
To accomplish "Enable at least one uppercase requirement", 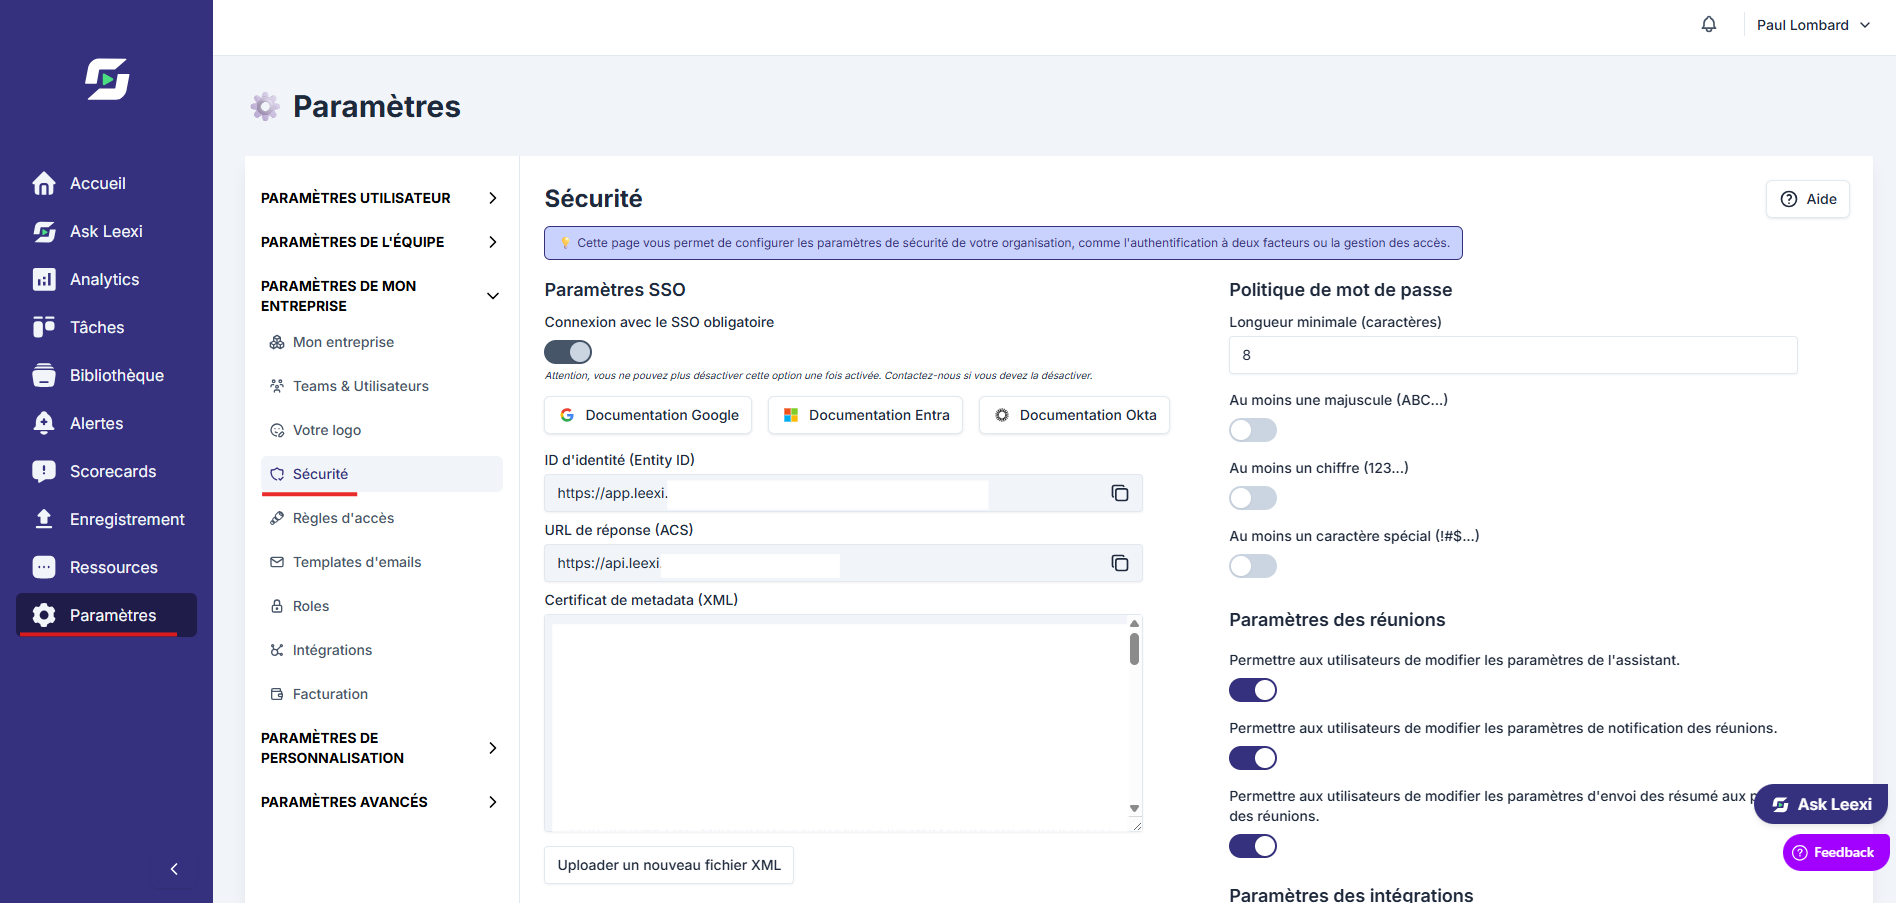I will click(1253, 430).
